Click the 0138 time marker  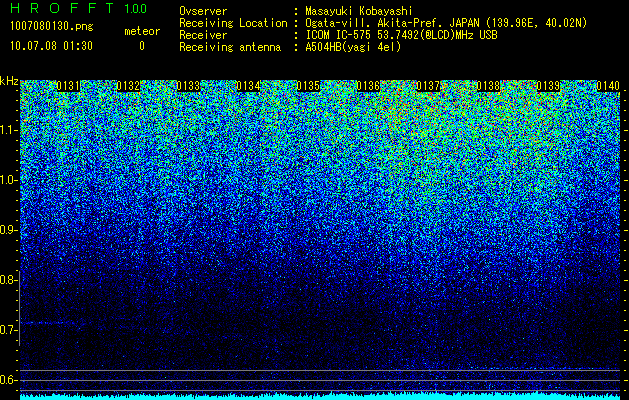488,86
